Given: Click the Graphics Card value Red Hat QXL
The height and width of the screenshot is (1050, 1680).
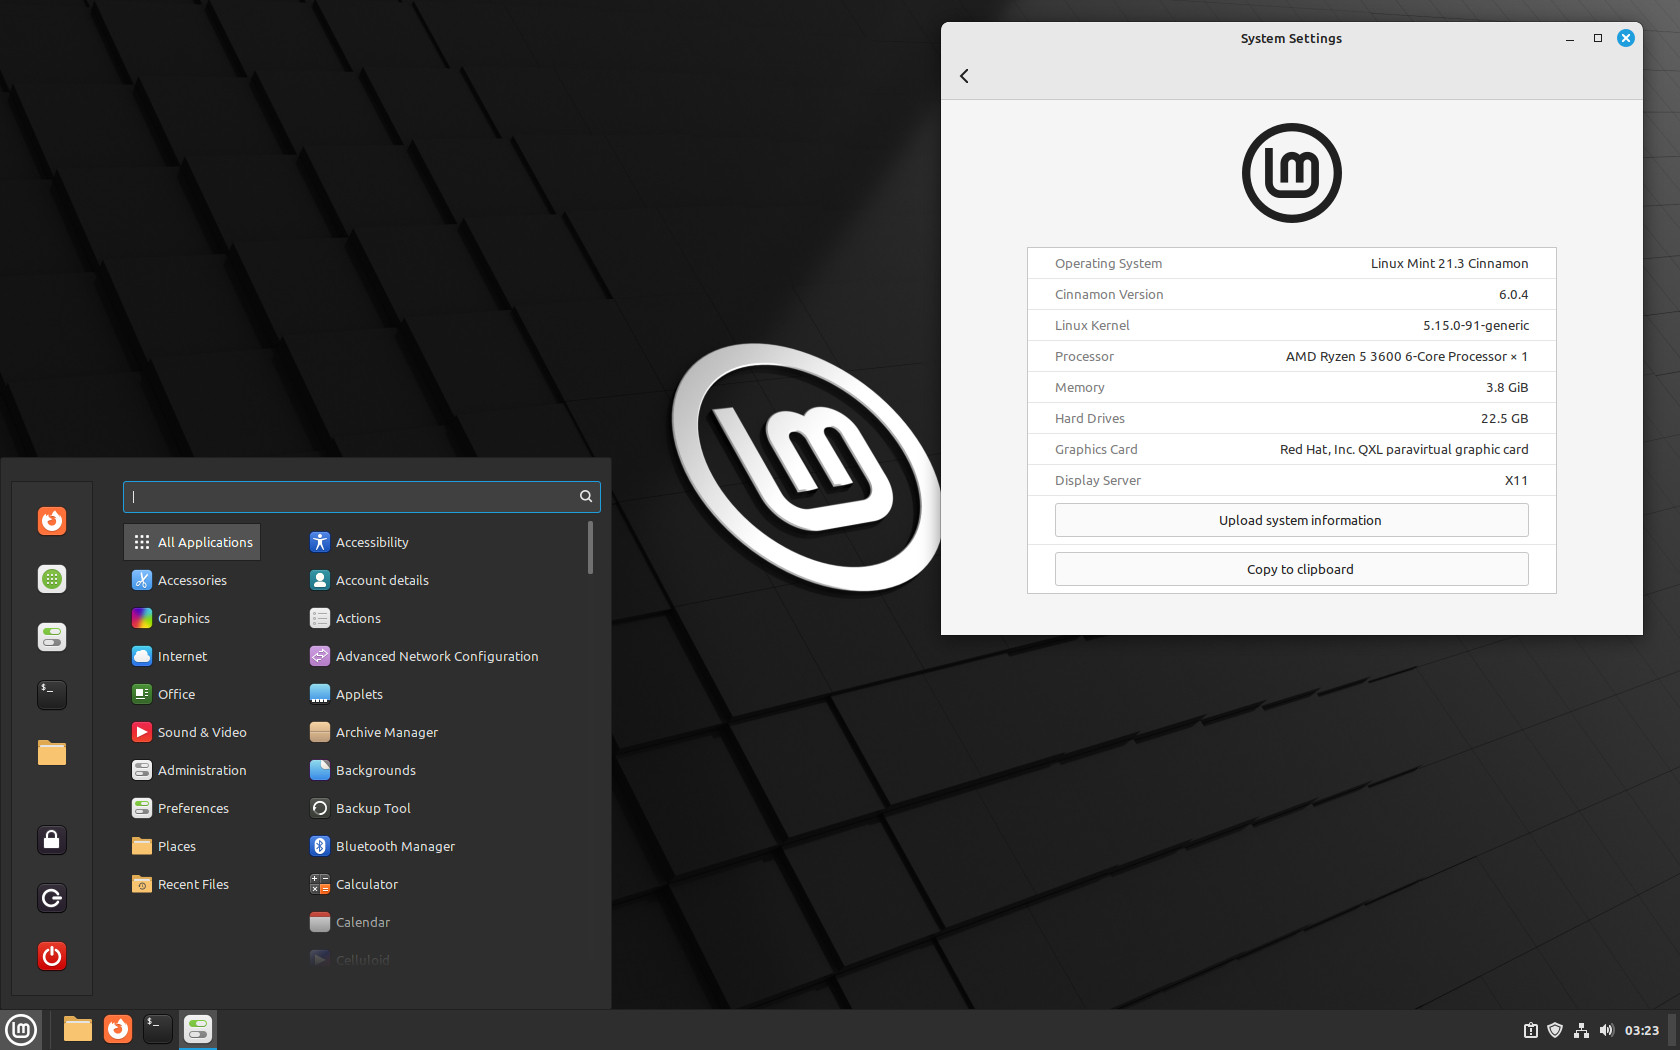Looking at the screenshot, I should point(1404,449).
